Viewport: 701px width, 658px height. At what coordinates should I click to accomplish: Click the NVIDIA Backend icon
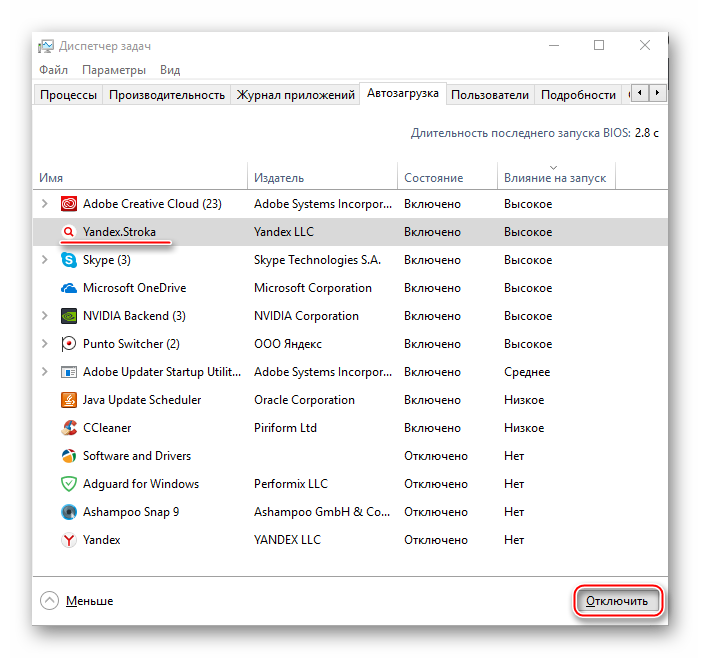click(69, 316)
